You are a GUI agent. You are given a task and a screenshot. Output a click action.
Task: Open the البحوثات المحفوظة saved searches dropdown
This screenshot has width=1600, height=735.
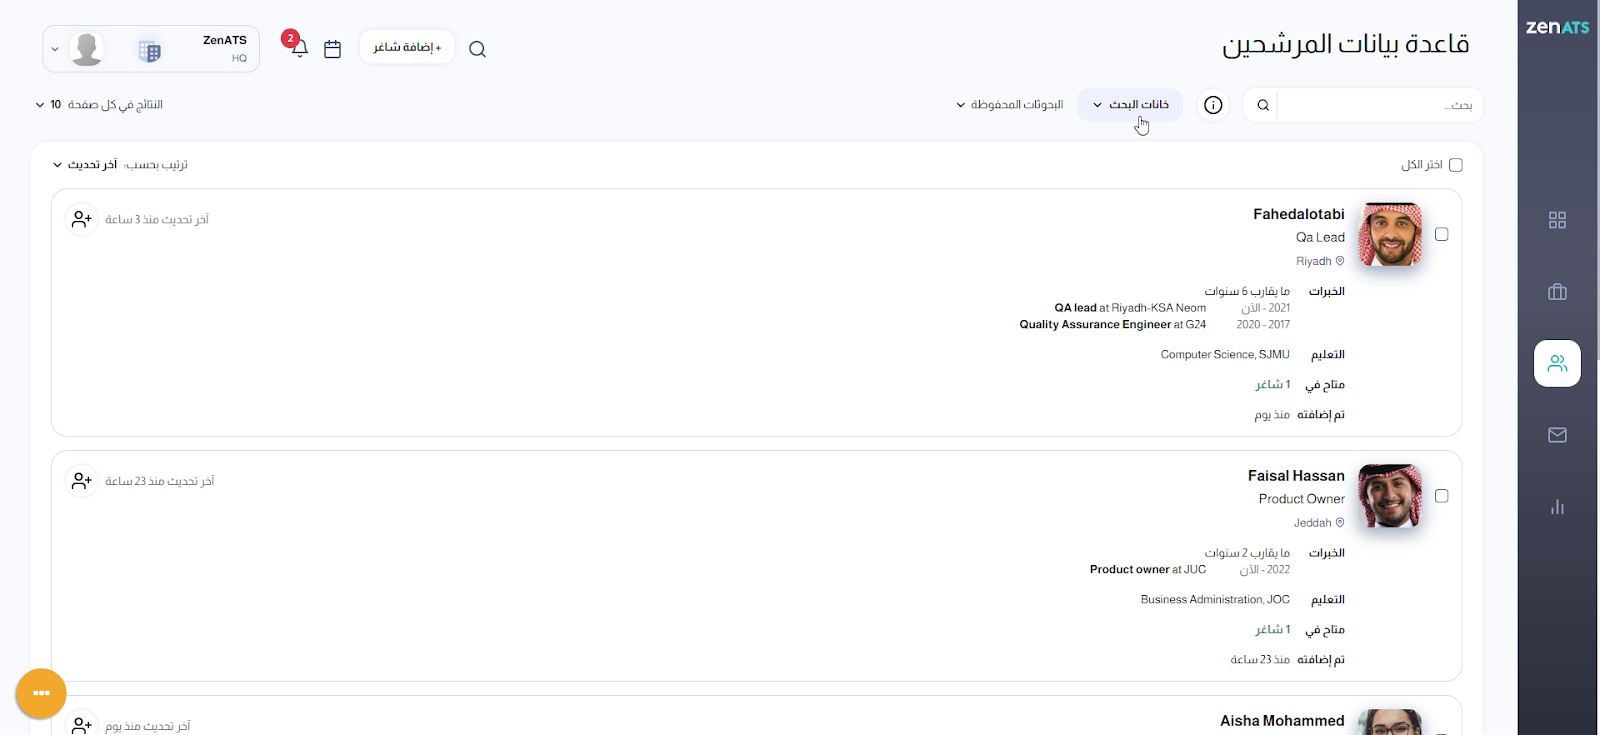1009,105
